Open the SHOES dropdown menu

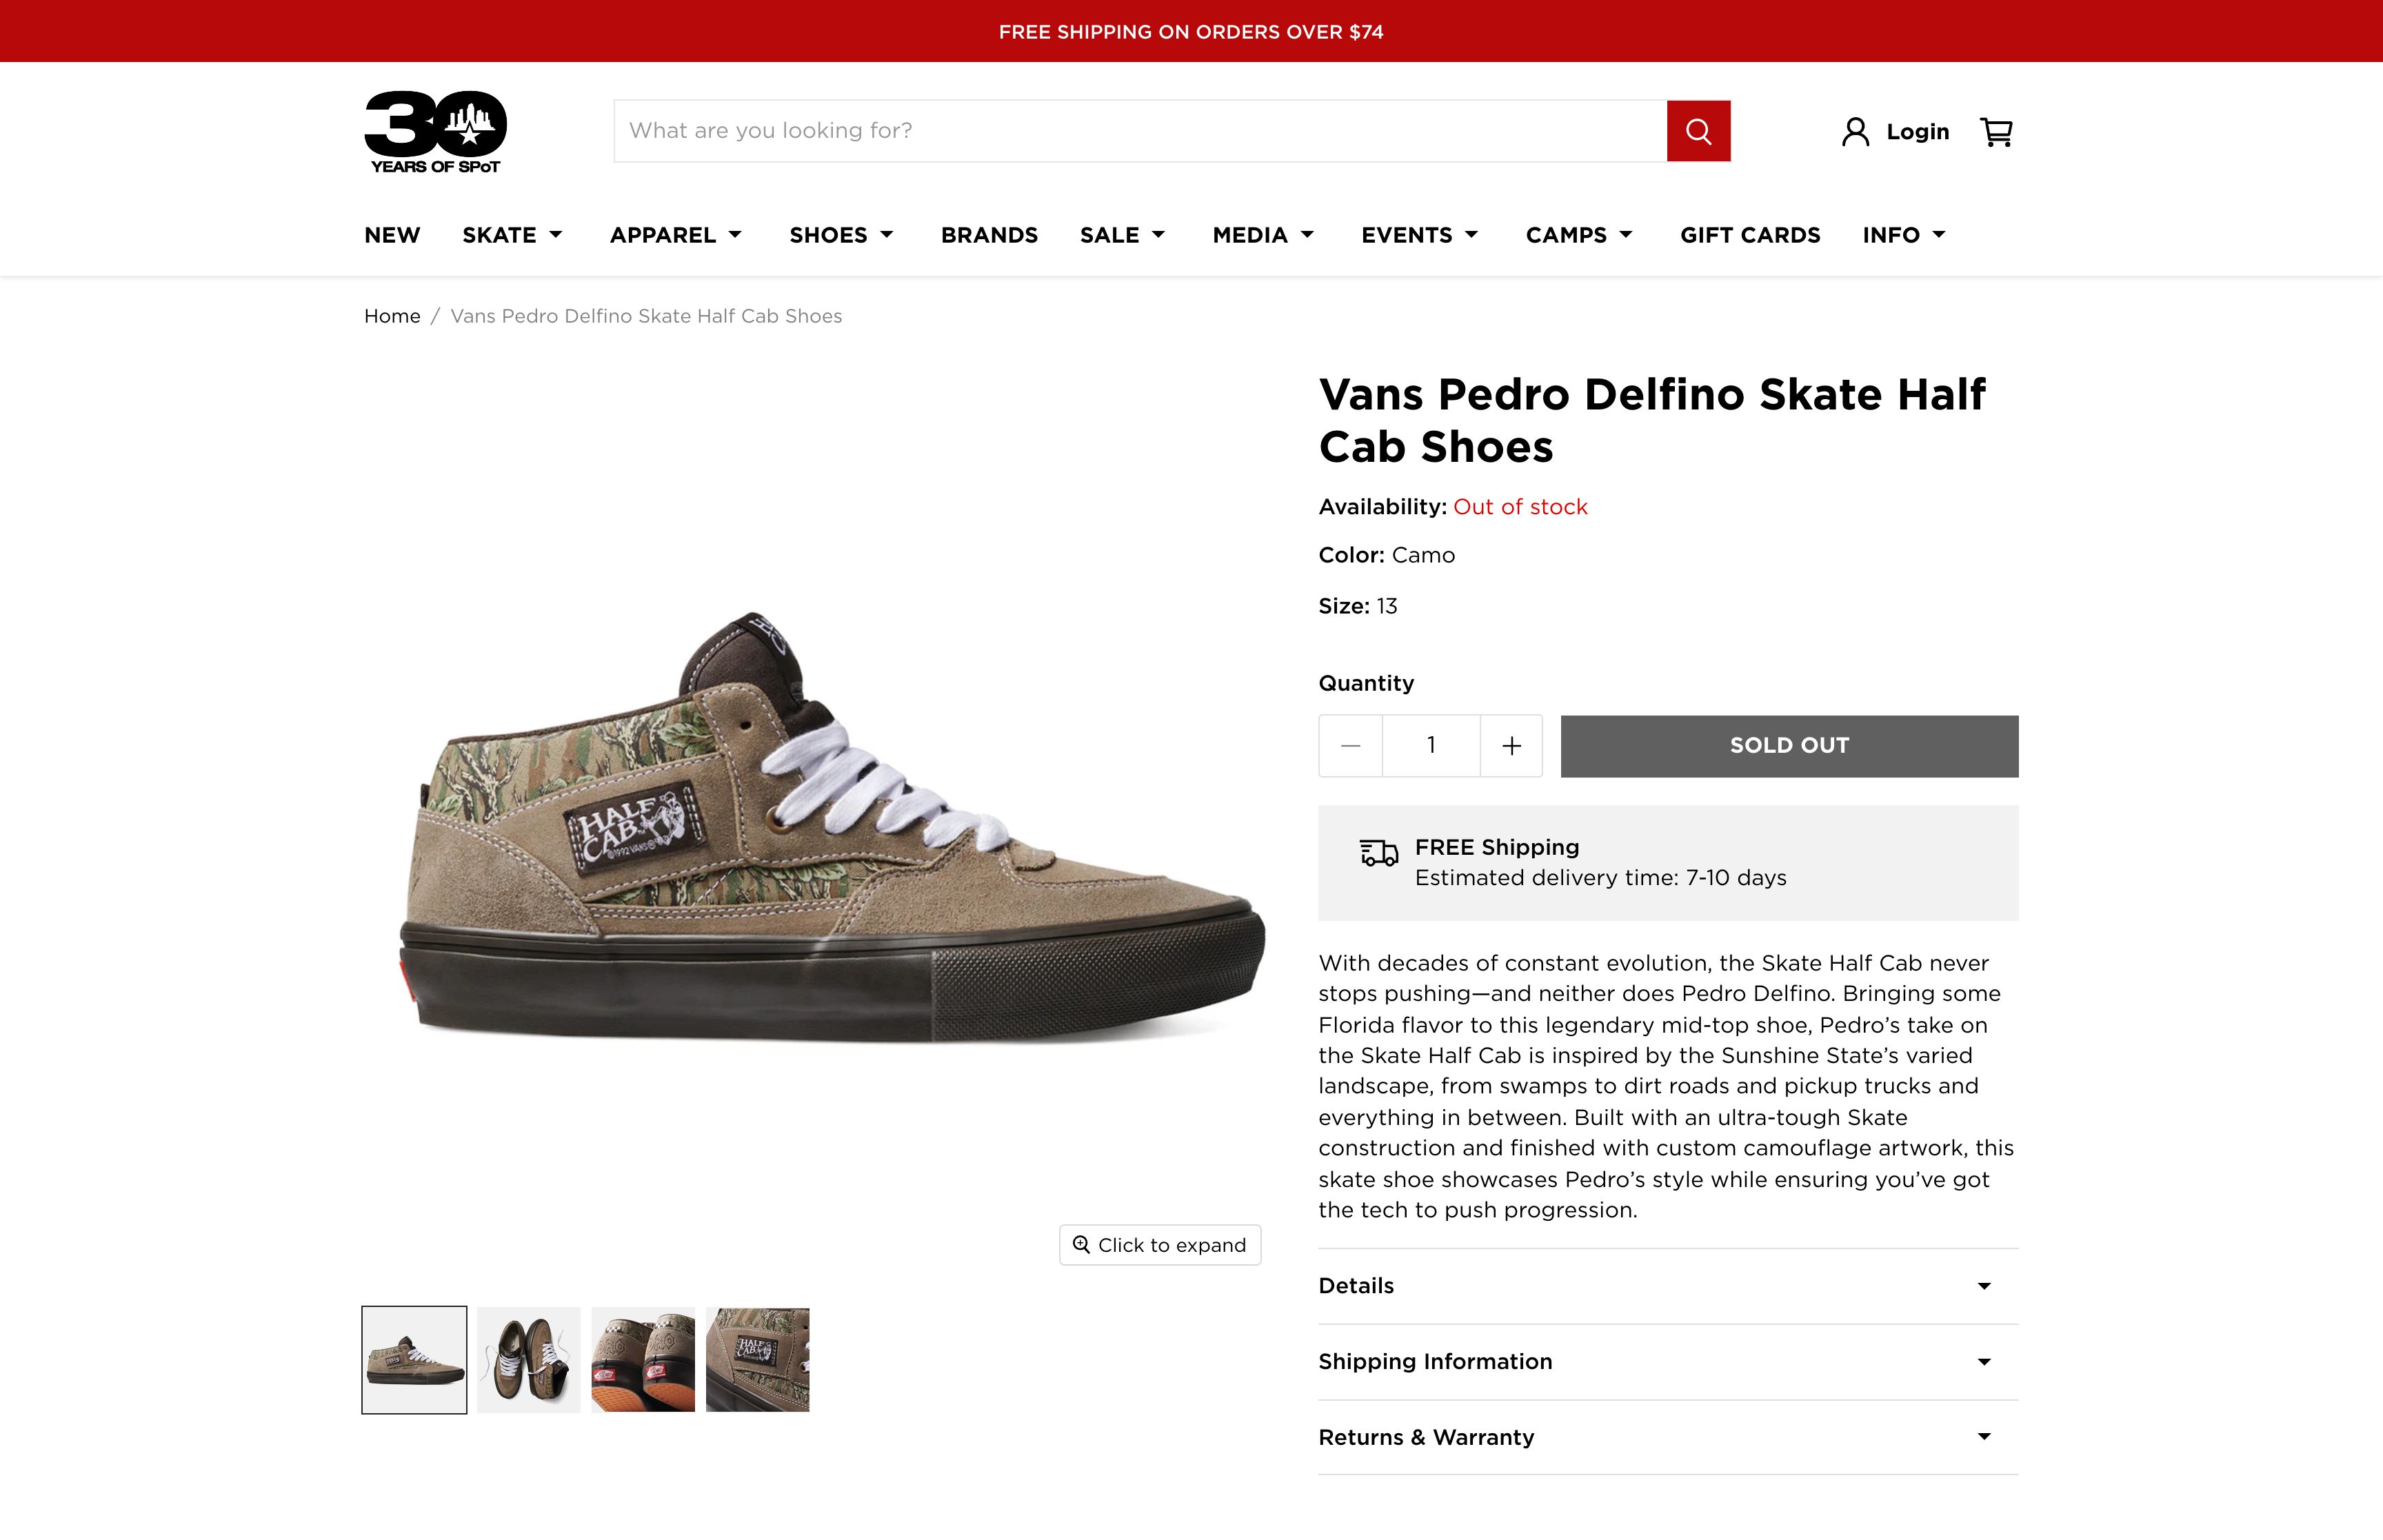point(841,235)
